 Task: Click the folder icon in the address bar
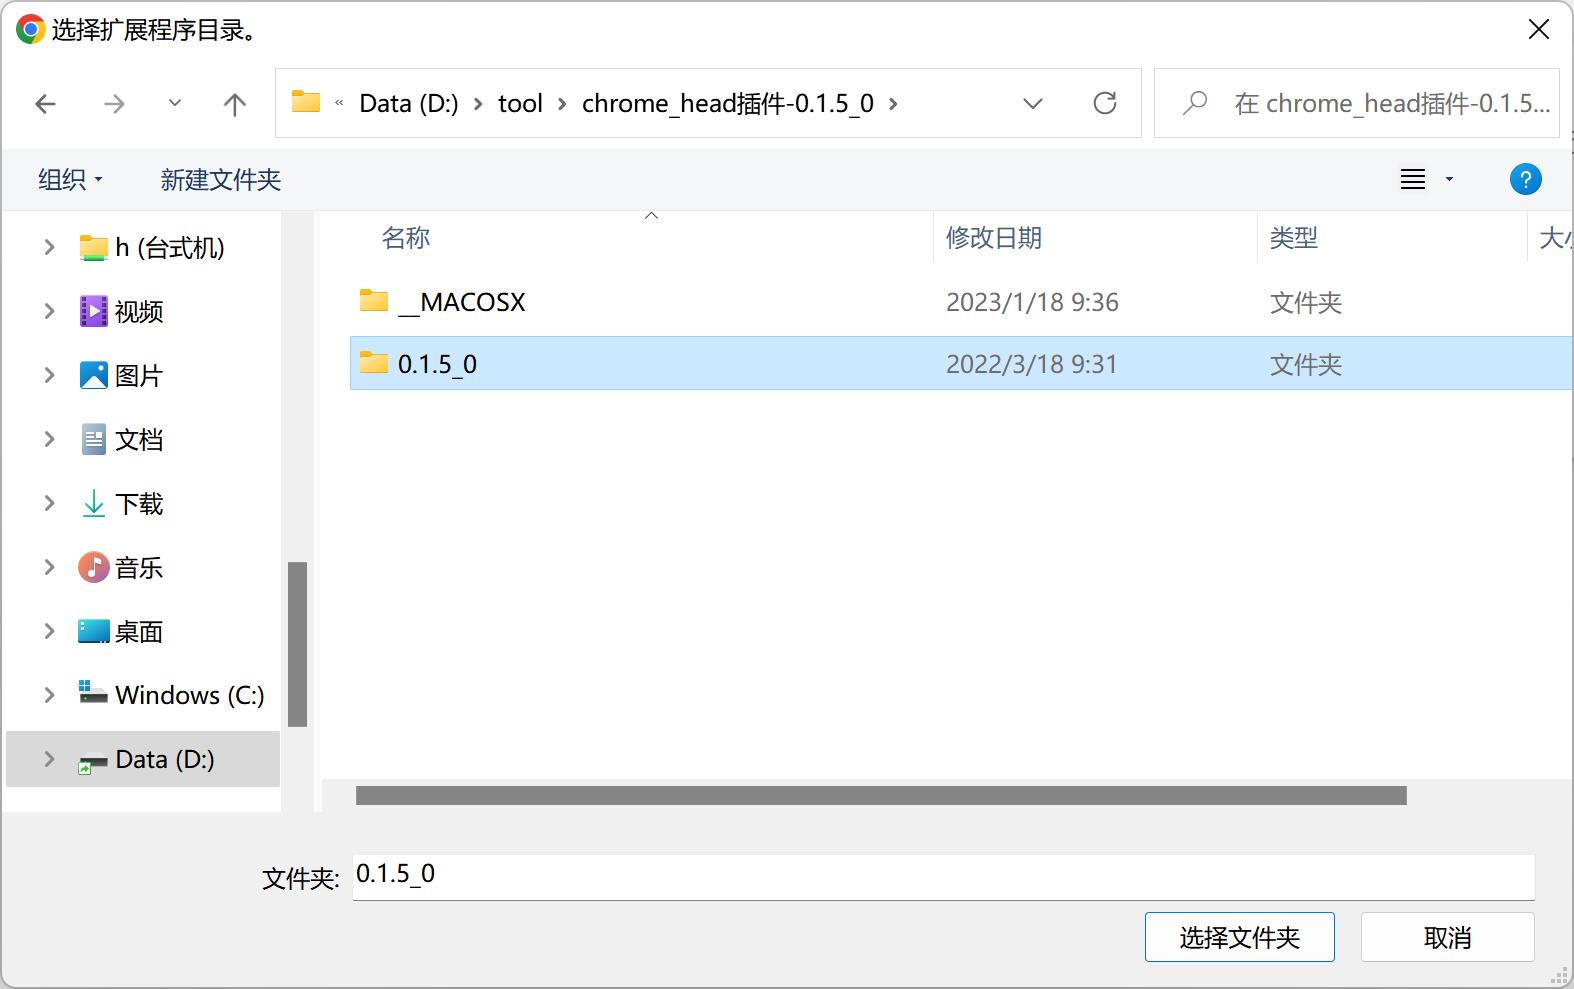pos(305,102)
